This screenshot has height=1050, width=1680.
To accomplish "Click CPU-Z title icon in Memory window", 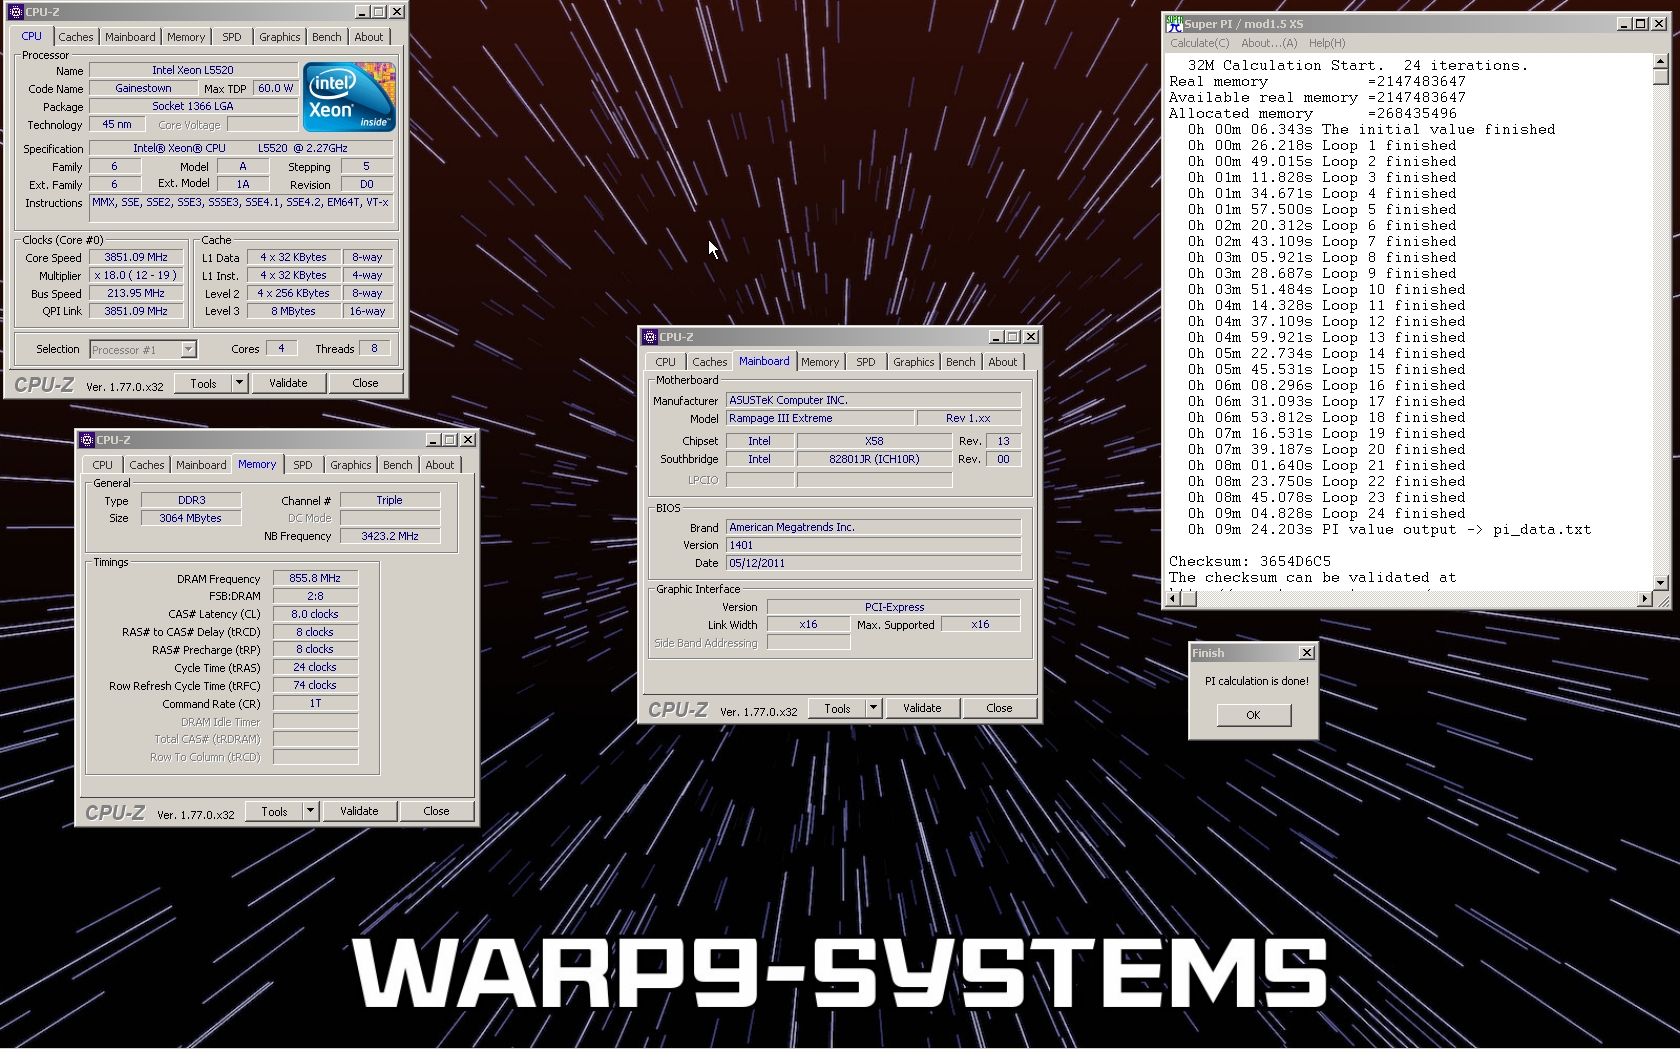I will click(x=87, y=440).
